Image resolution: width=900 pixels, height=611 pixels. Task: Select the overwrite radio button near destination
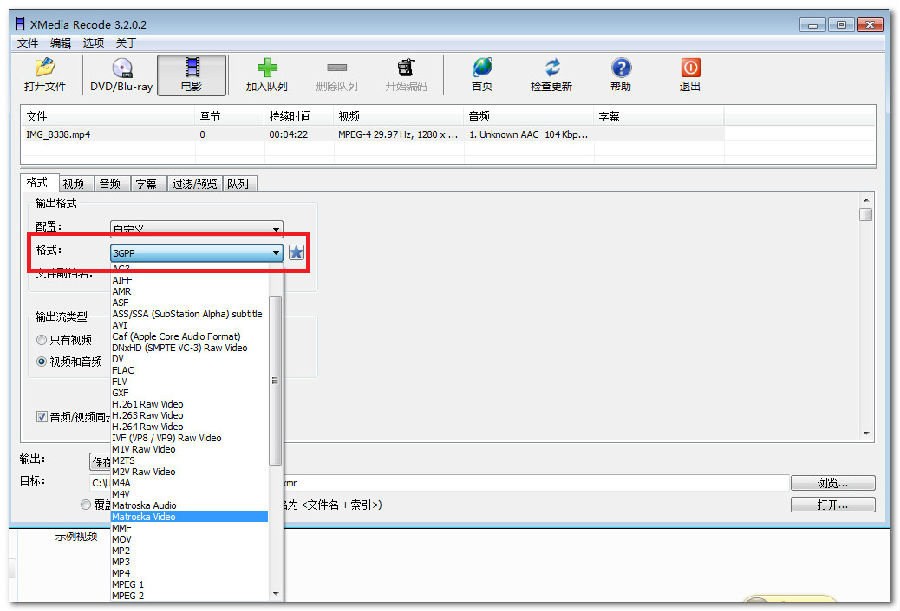86,505
